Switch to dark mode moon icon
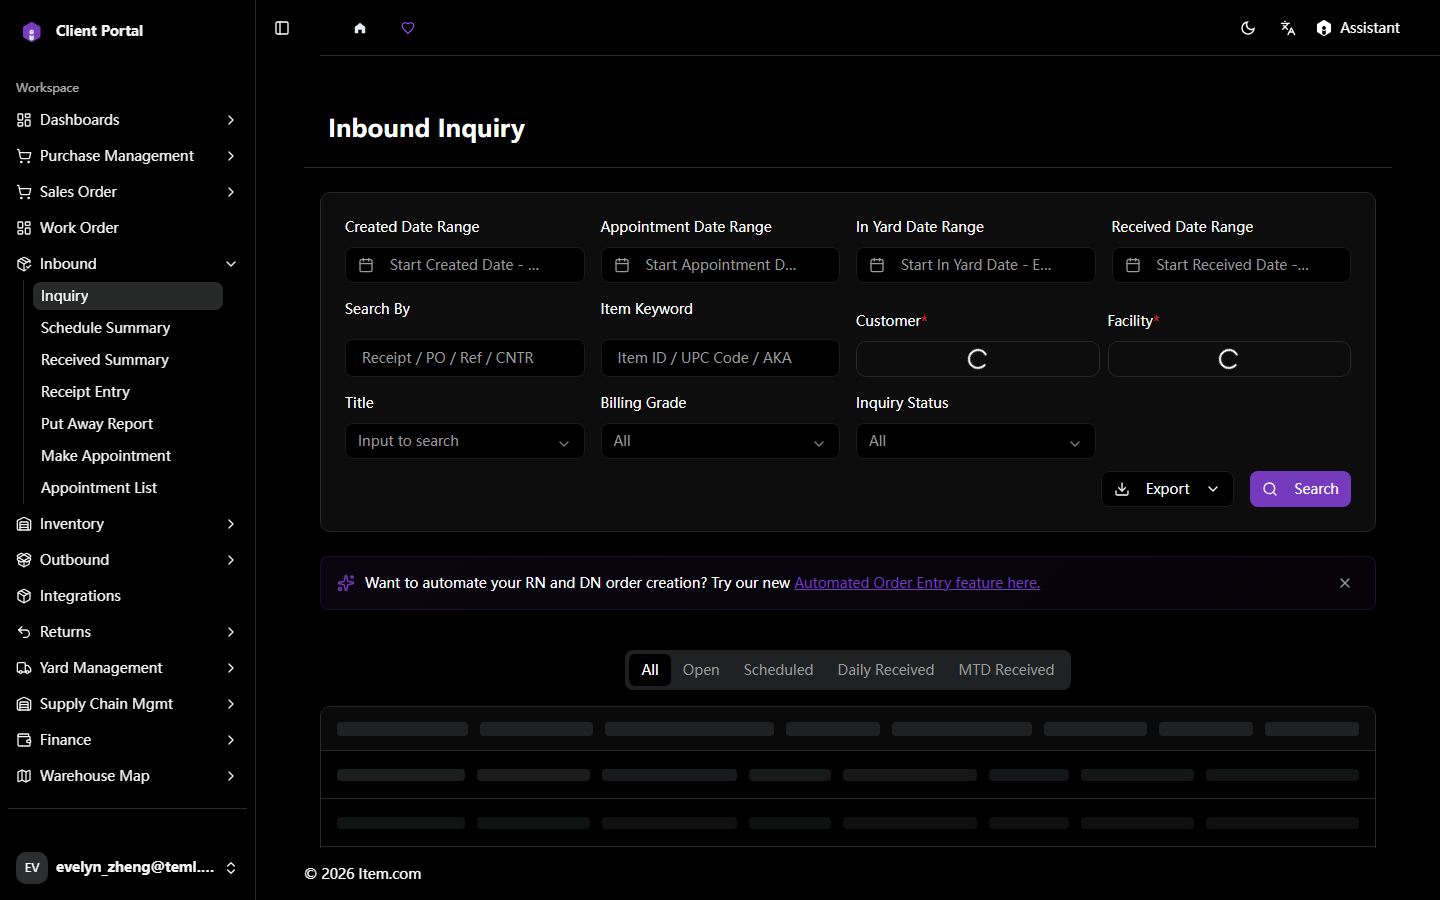Screen dimensions: 1440x900 [1248, 28]
